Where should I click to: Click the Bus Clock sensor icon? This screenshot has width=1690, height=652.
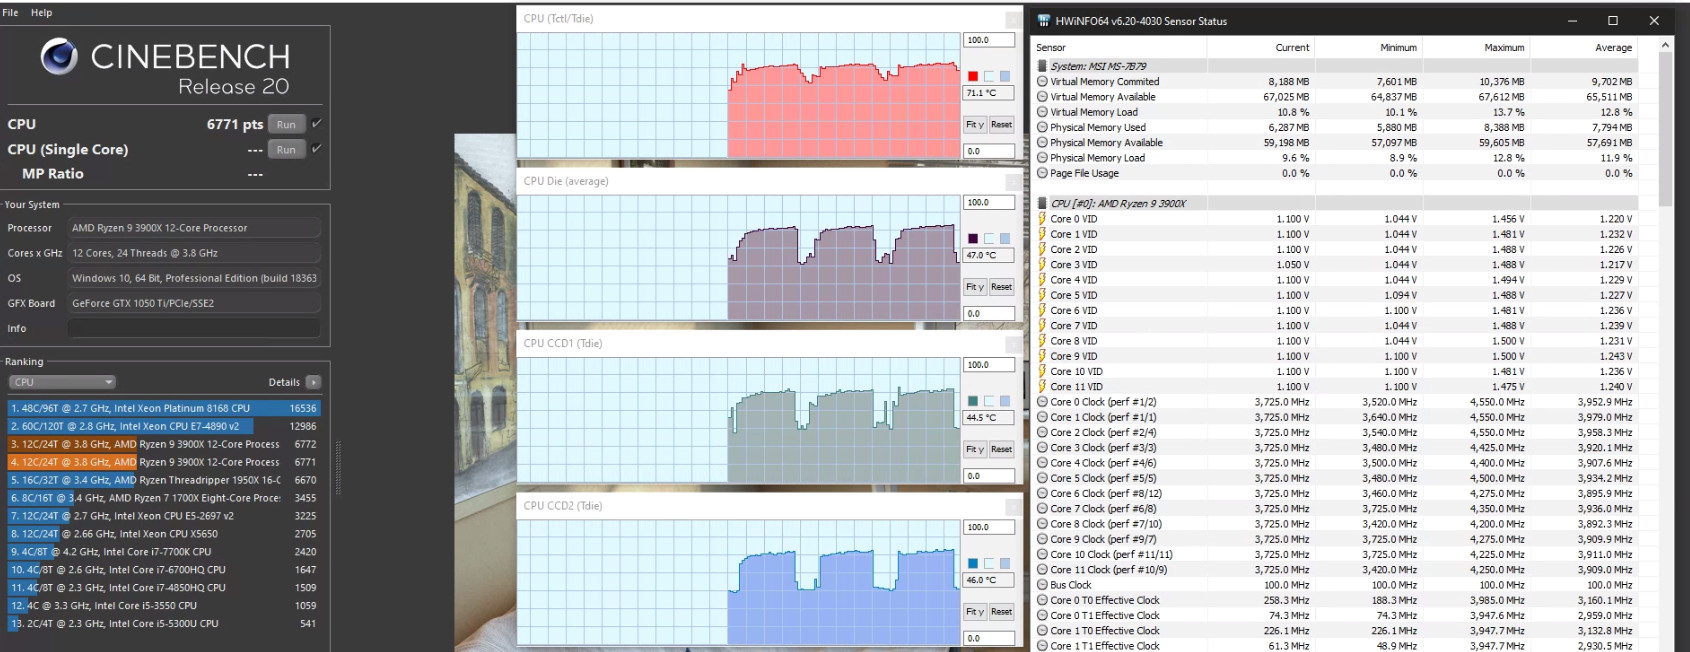(x=1042, y=585)
